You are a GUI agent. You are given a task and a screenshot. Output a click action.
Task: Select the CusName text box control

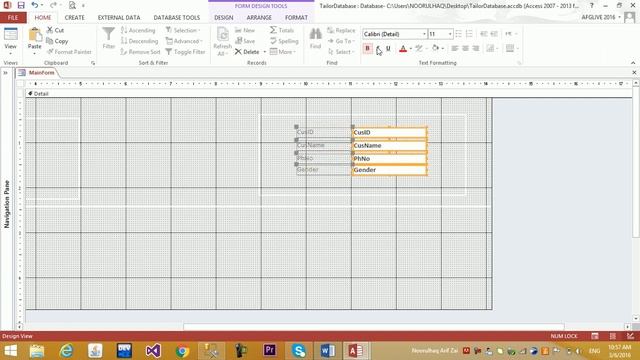389,145
